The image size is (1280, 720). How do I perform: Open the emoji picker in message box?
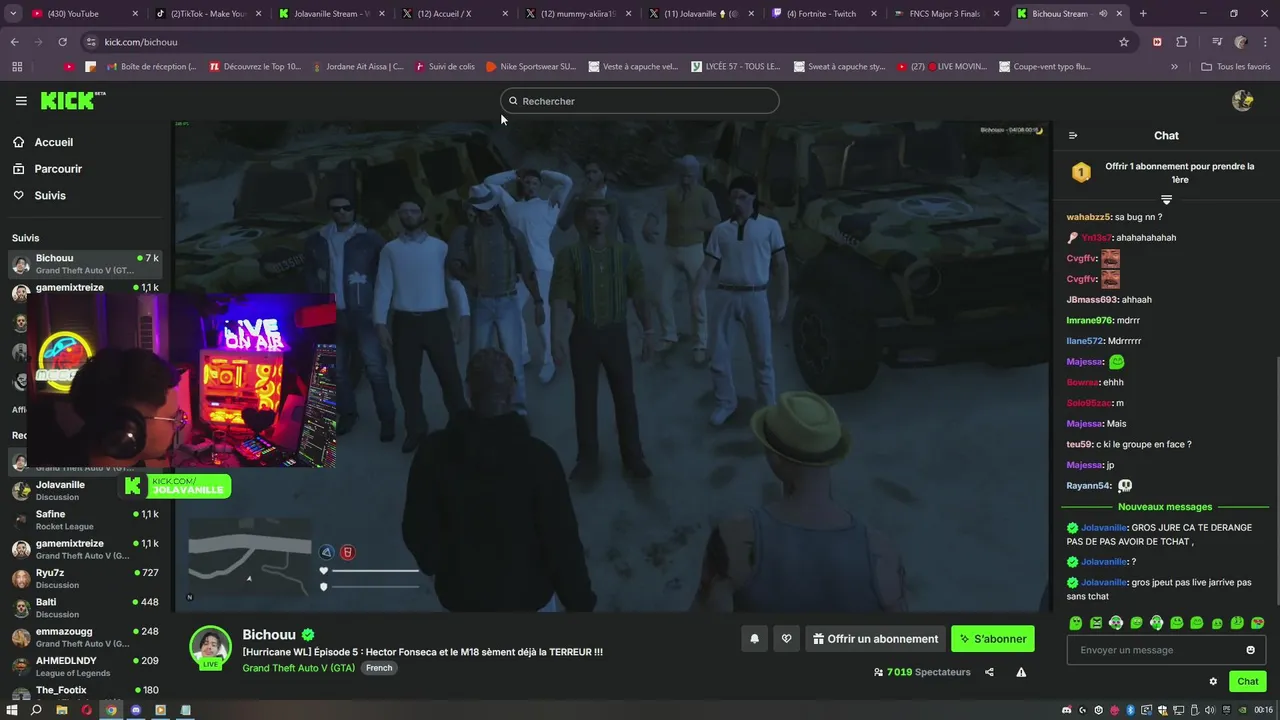pos(1250,650)
